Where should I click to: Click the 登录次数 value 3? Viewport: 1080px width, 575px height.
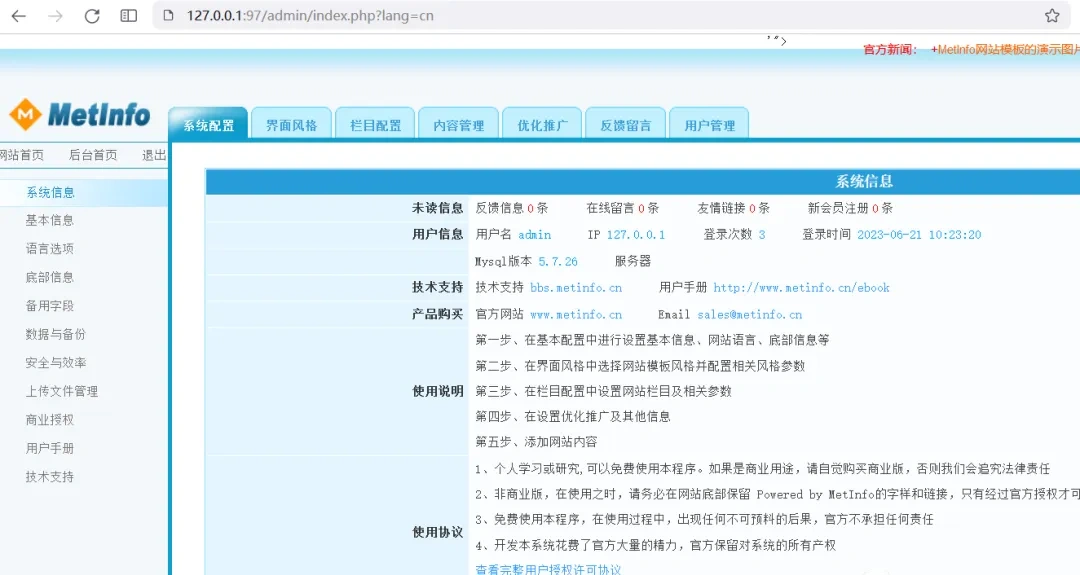[762, 235]
